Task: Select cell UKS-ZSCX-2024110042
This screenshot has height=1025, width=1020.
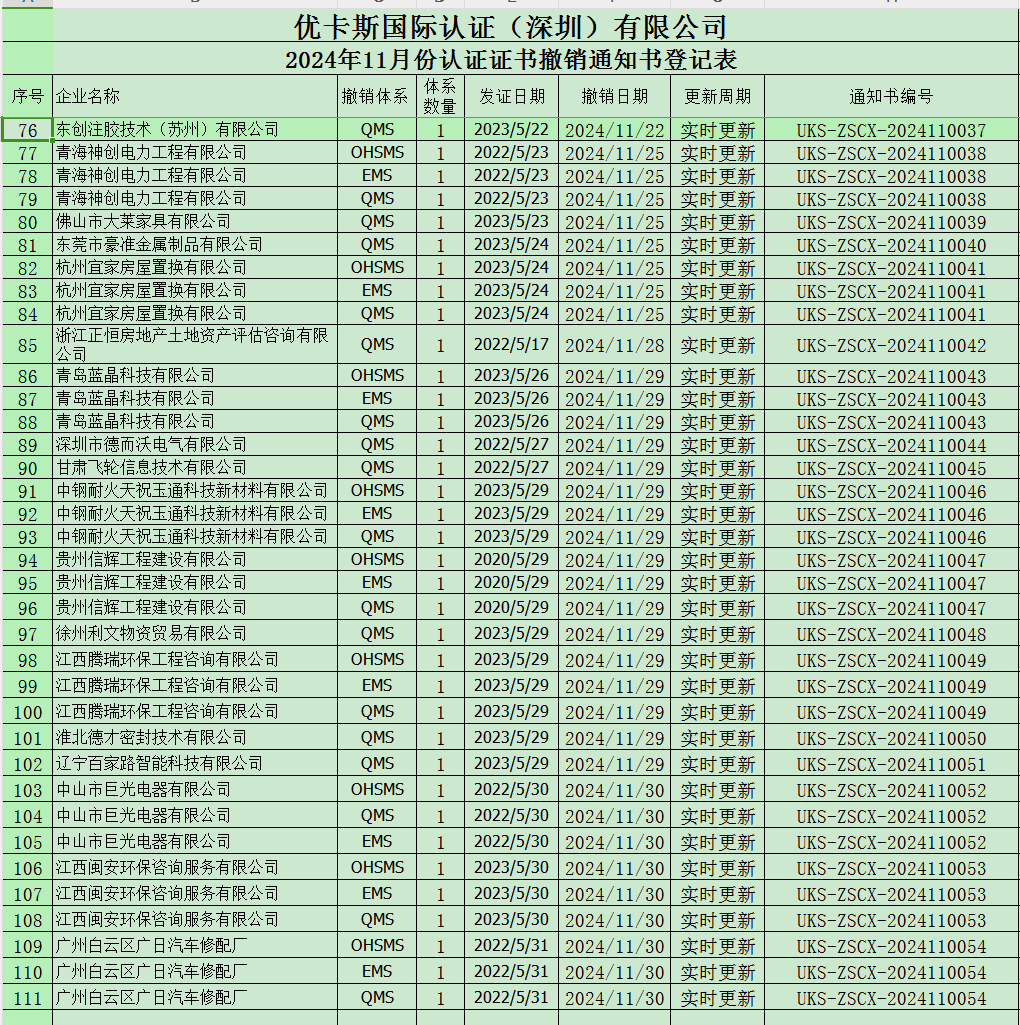Action: point(891,344)
